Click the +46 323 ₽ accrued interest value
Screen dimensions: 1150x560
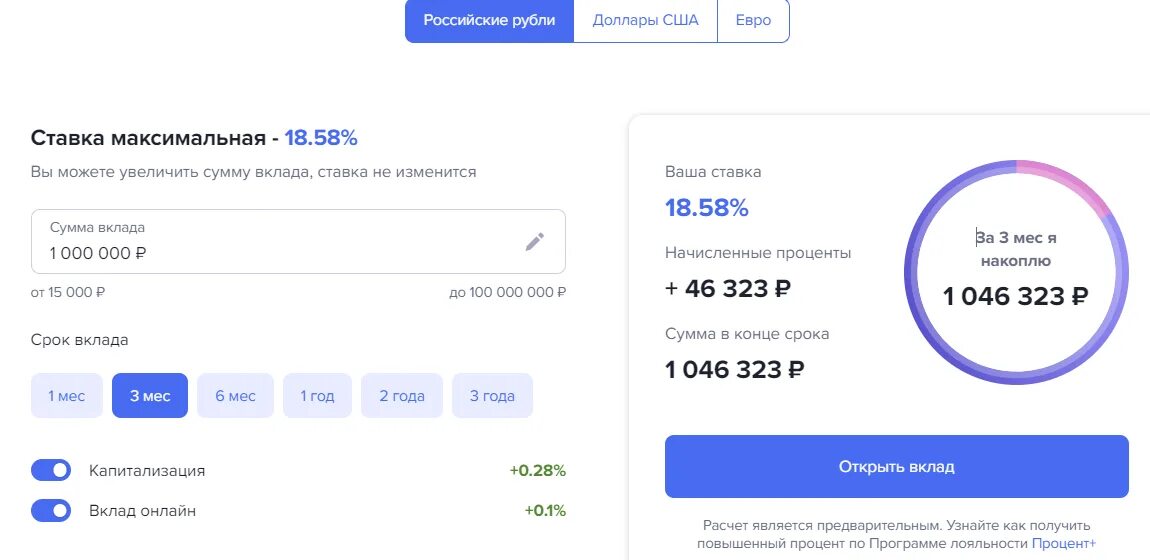(x=728, y=289)
